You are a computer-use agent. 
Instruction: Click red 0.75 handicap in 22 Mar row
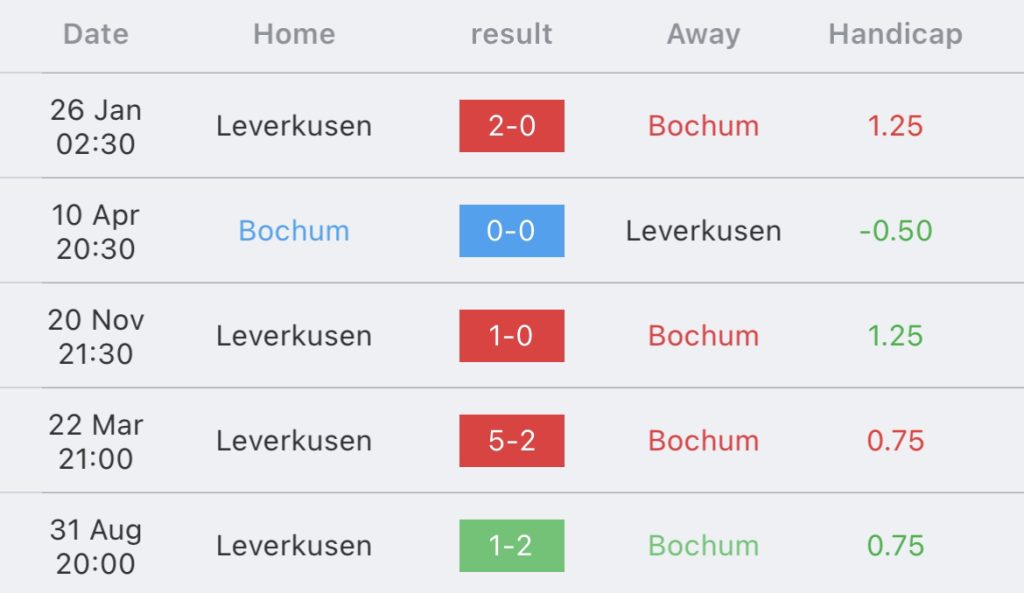(895, 441)
